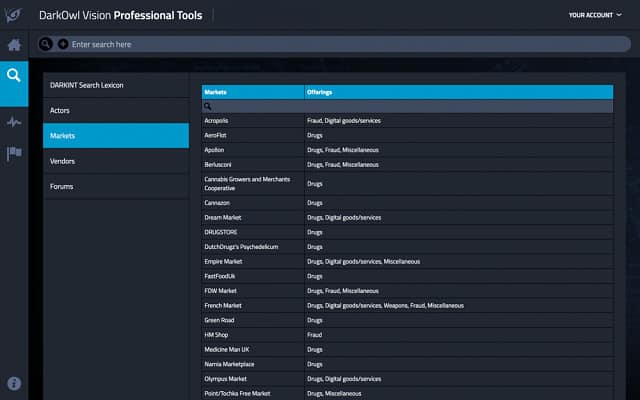The height and width of the screenshot is (400, 640).
Task: Click the plus icon in search bar
Action: coord(63,44)
